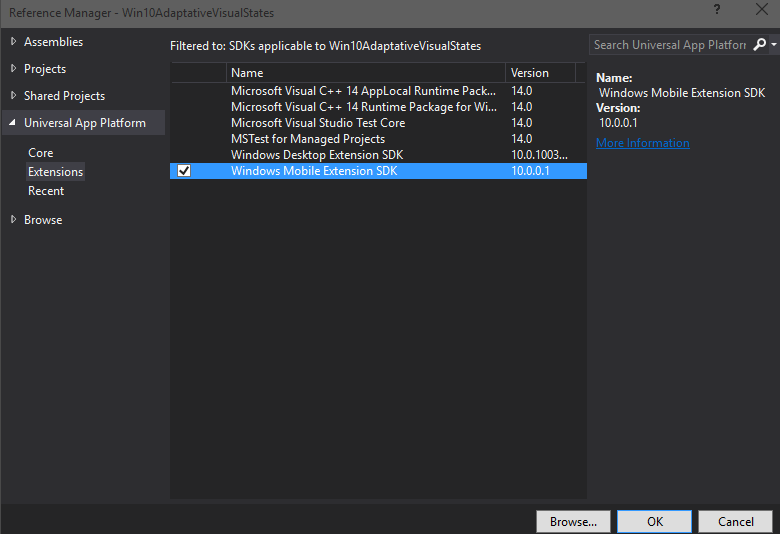Click the help question mark icon
Viewport: 780px width, 534px height.
pyautogui.click(x=717, y=9)
